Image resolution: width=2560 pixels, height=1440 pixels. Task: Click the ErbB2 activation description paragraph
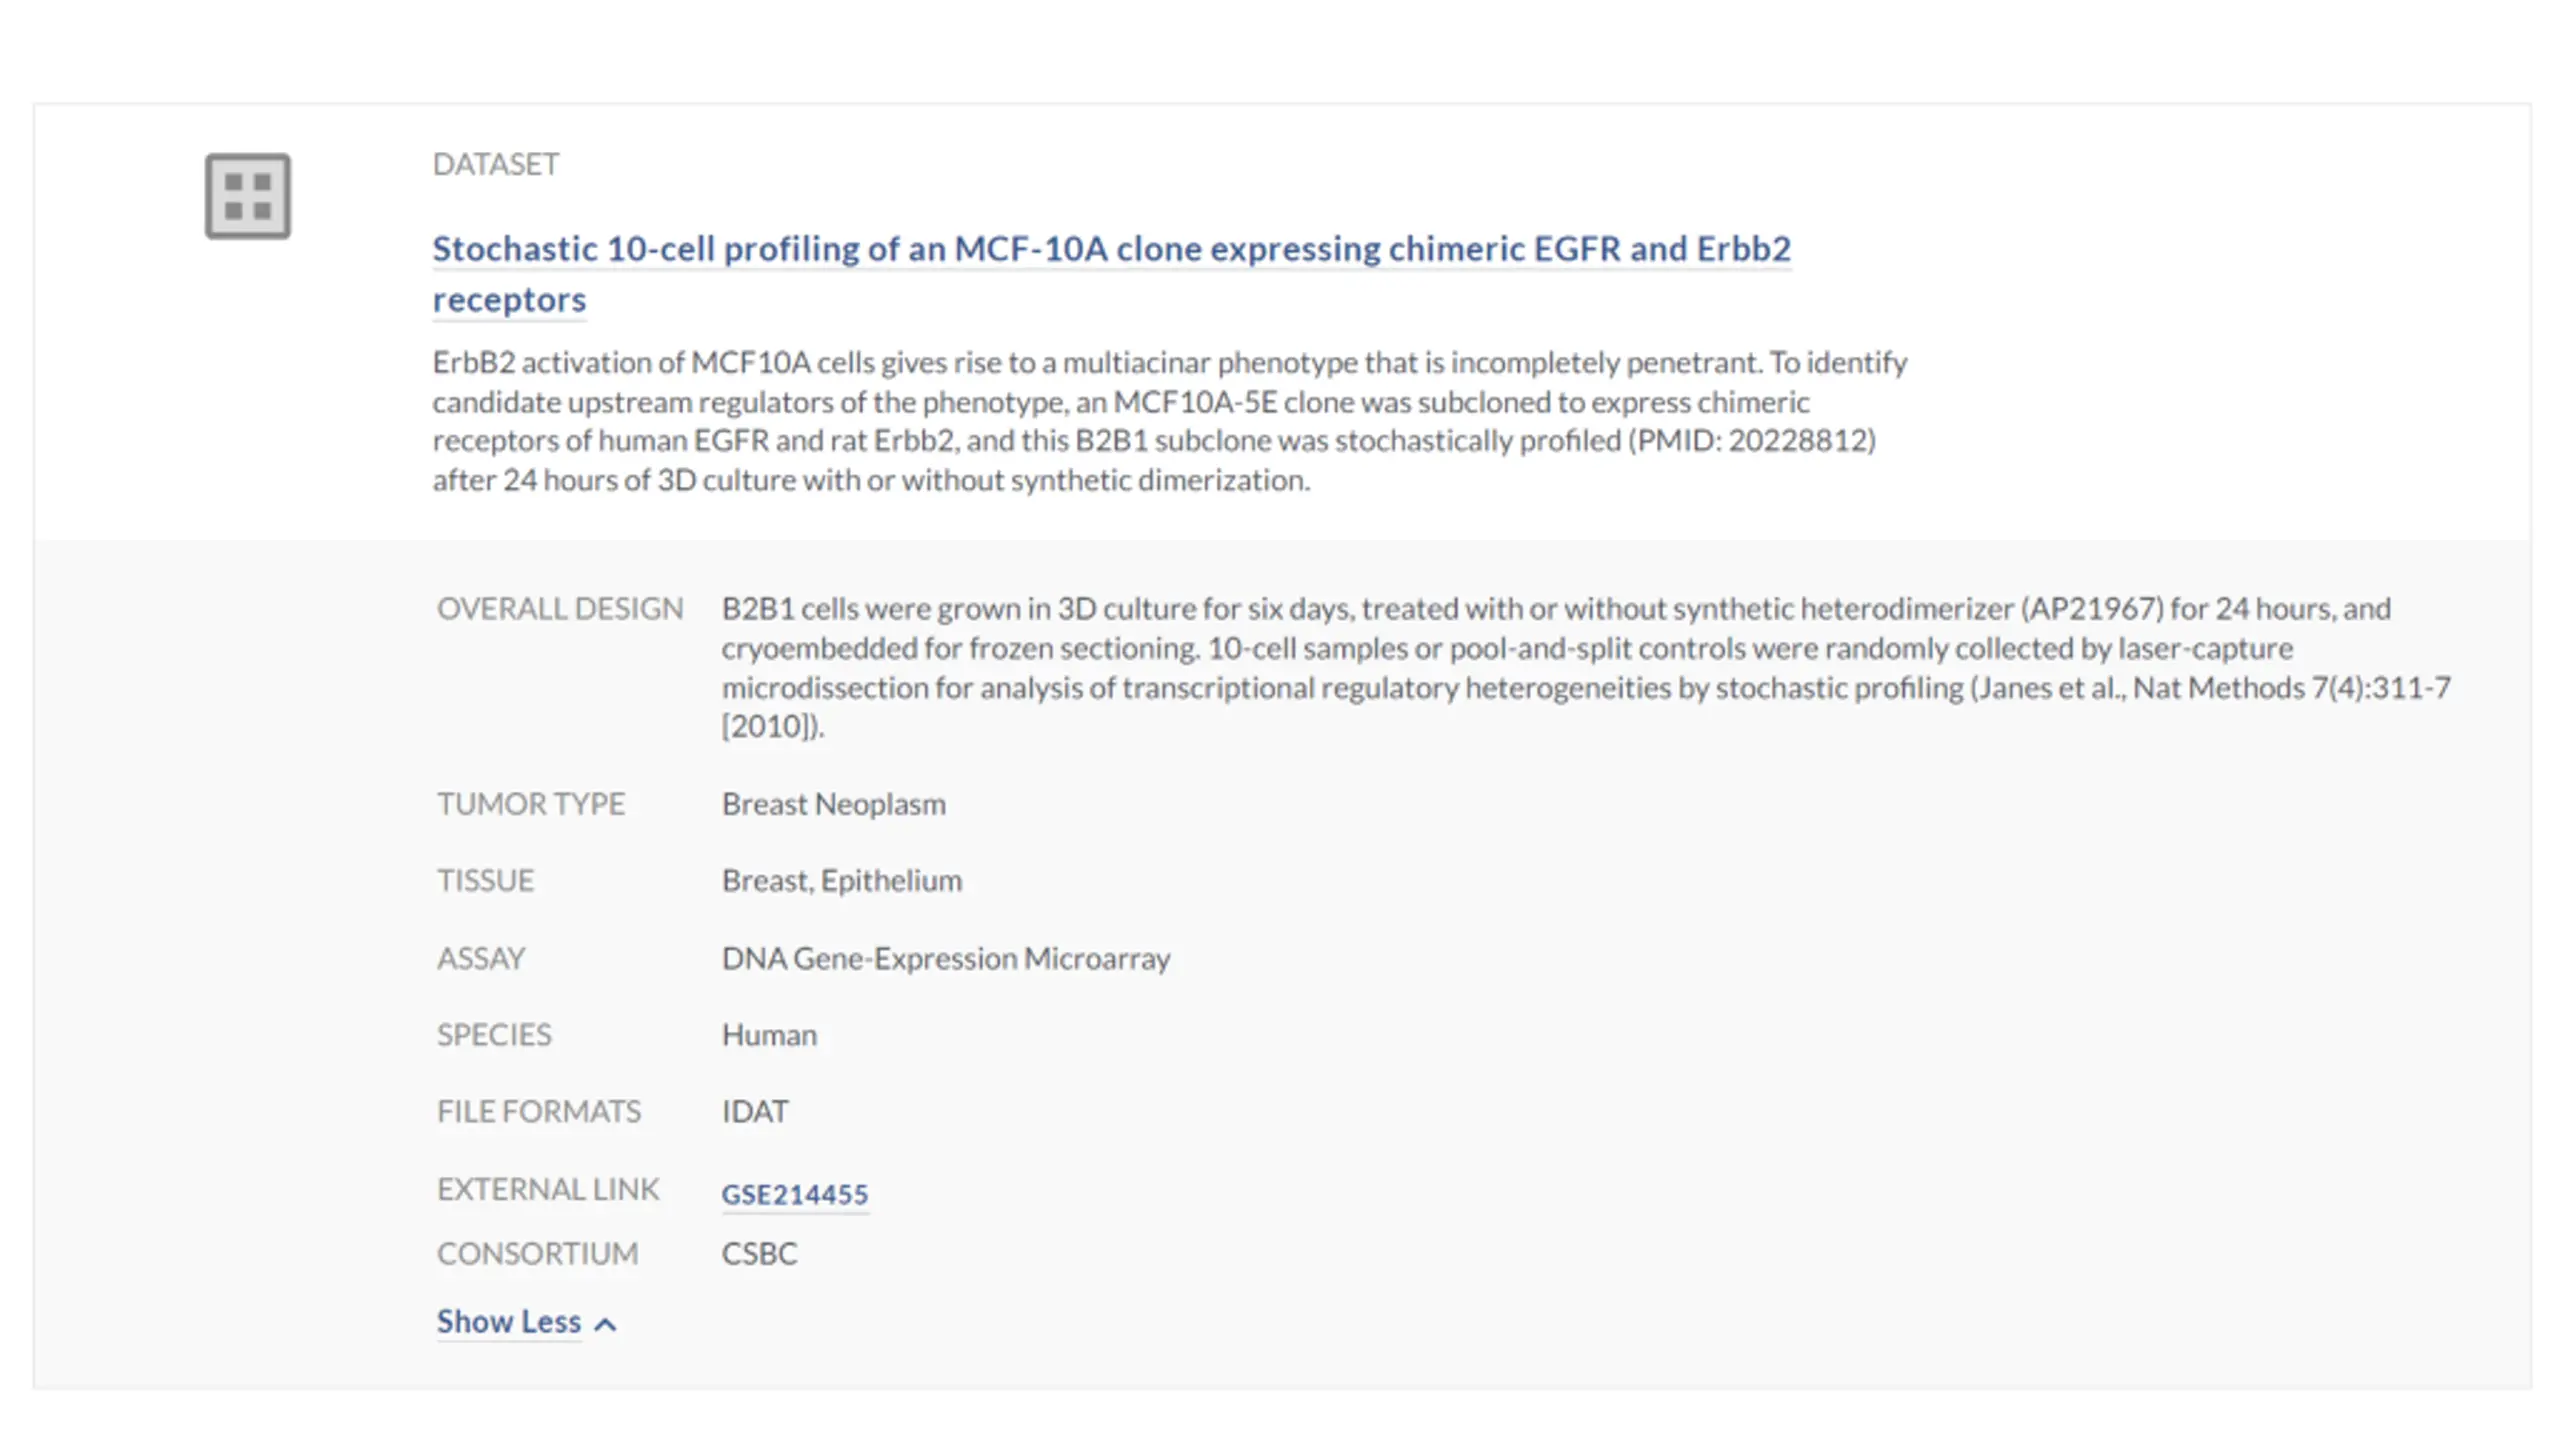click(x=1170, y=421)
